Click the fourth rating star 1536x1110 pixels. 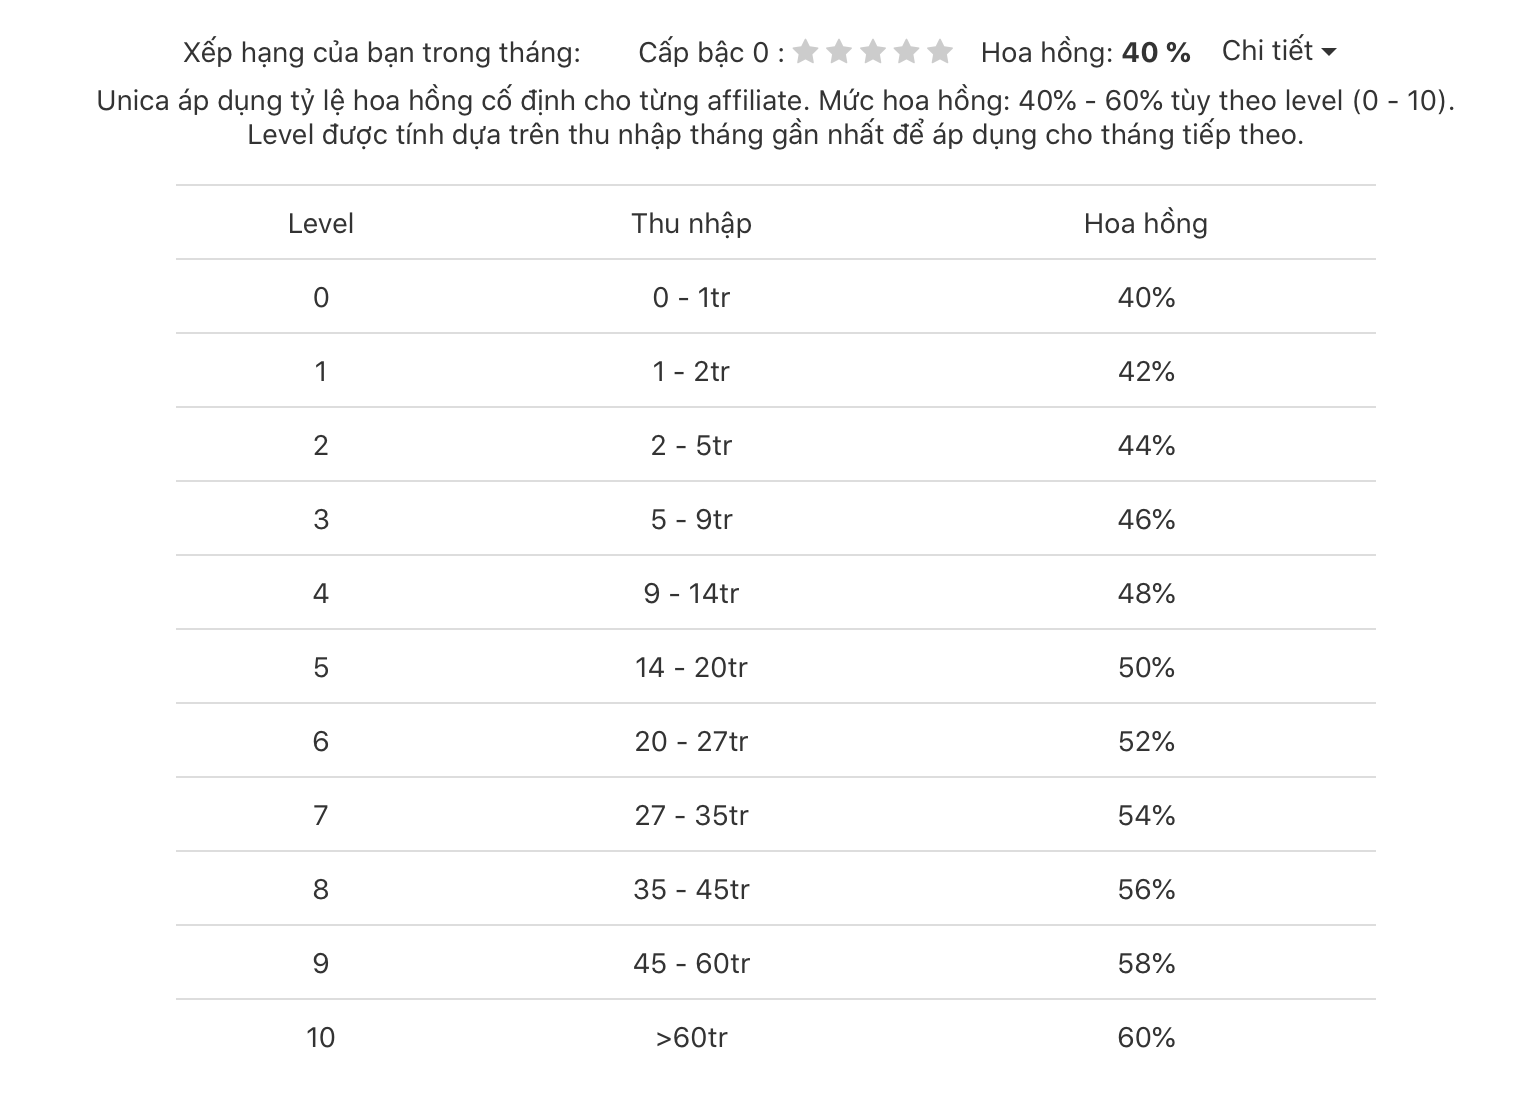coord(907,51)
